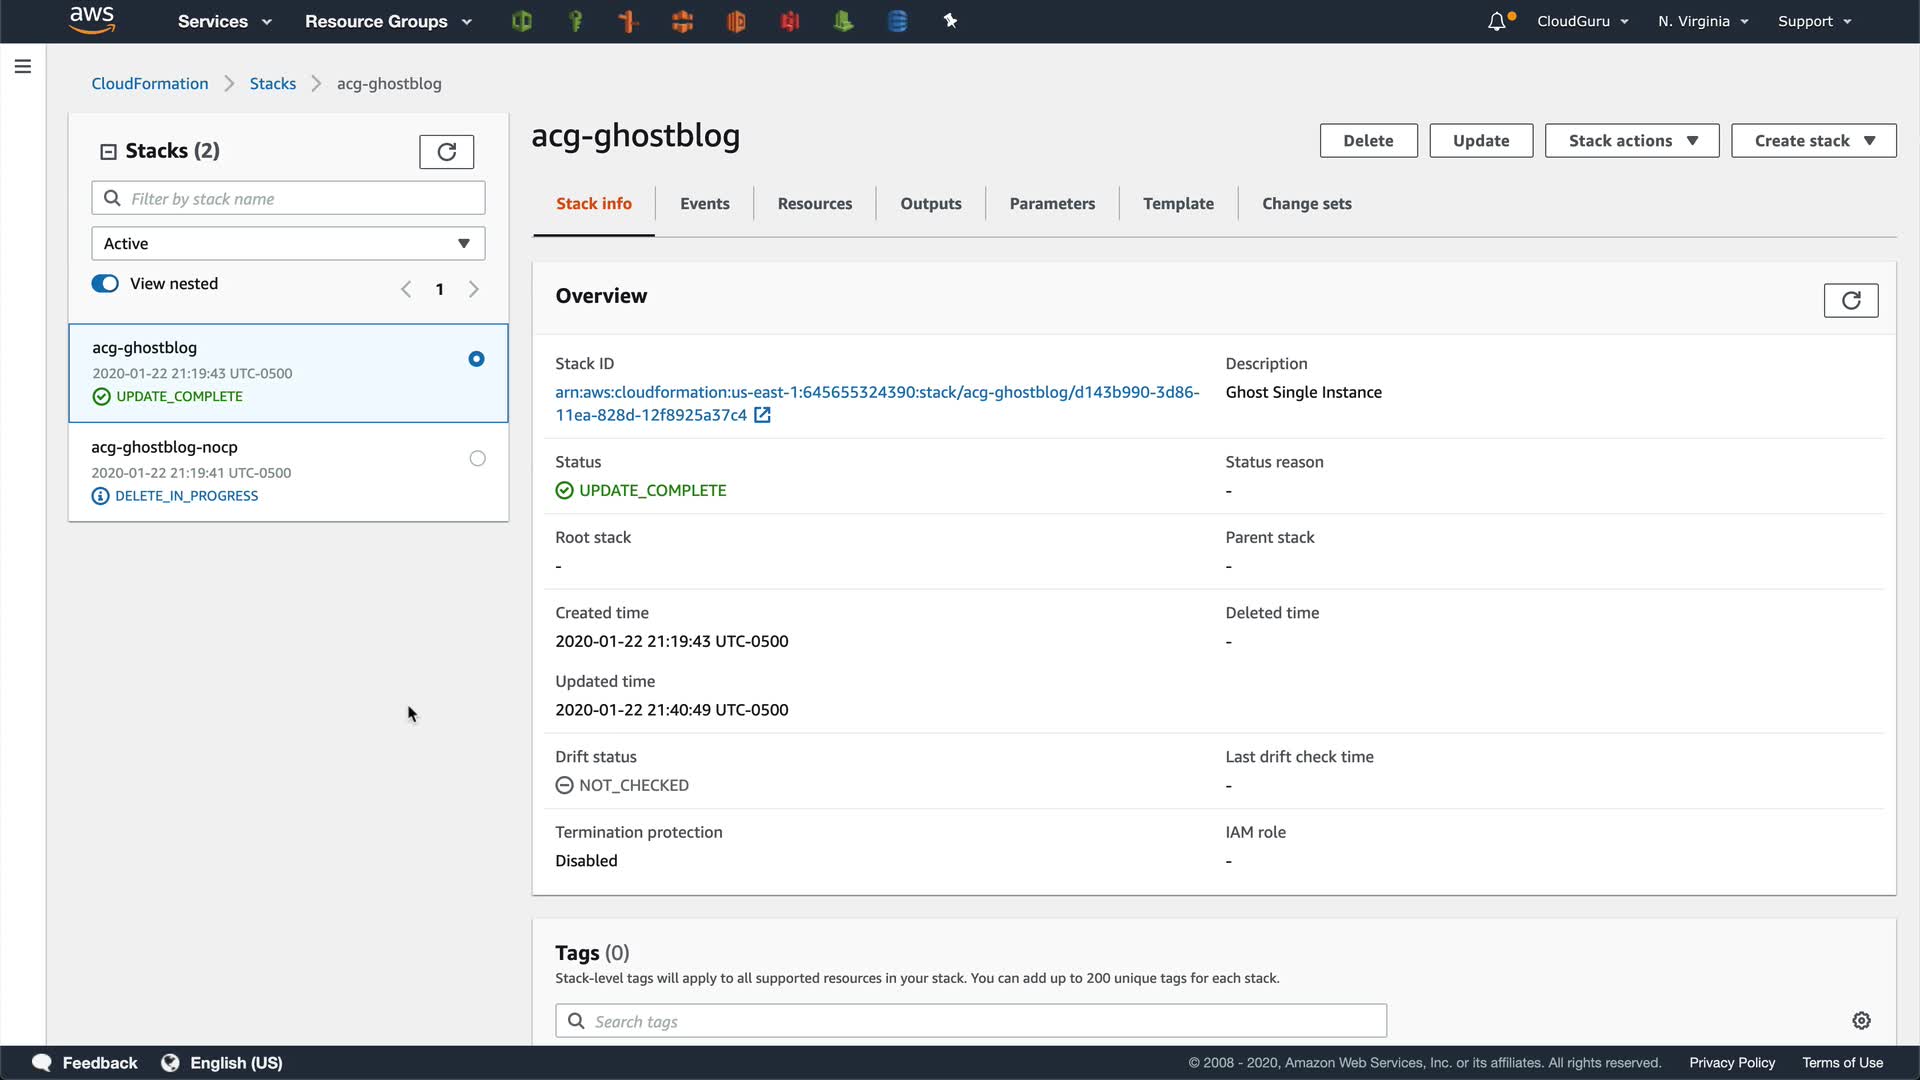Open the N. Virginia region menu
The image size is (1920, 1080).
click(x=1702, y=21)
